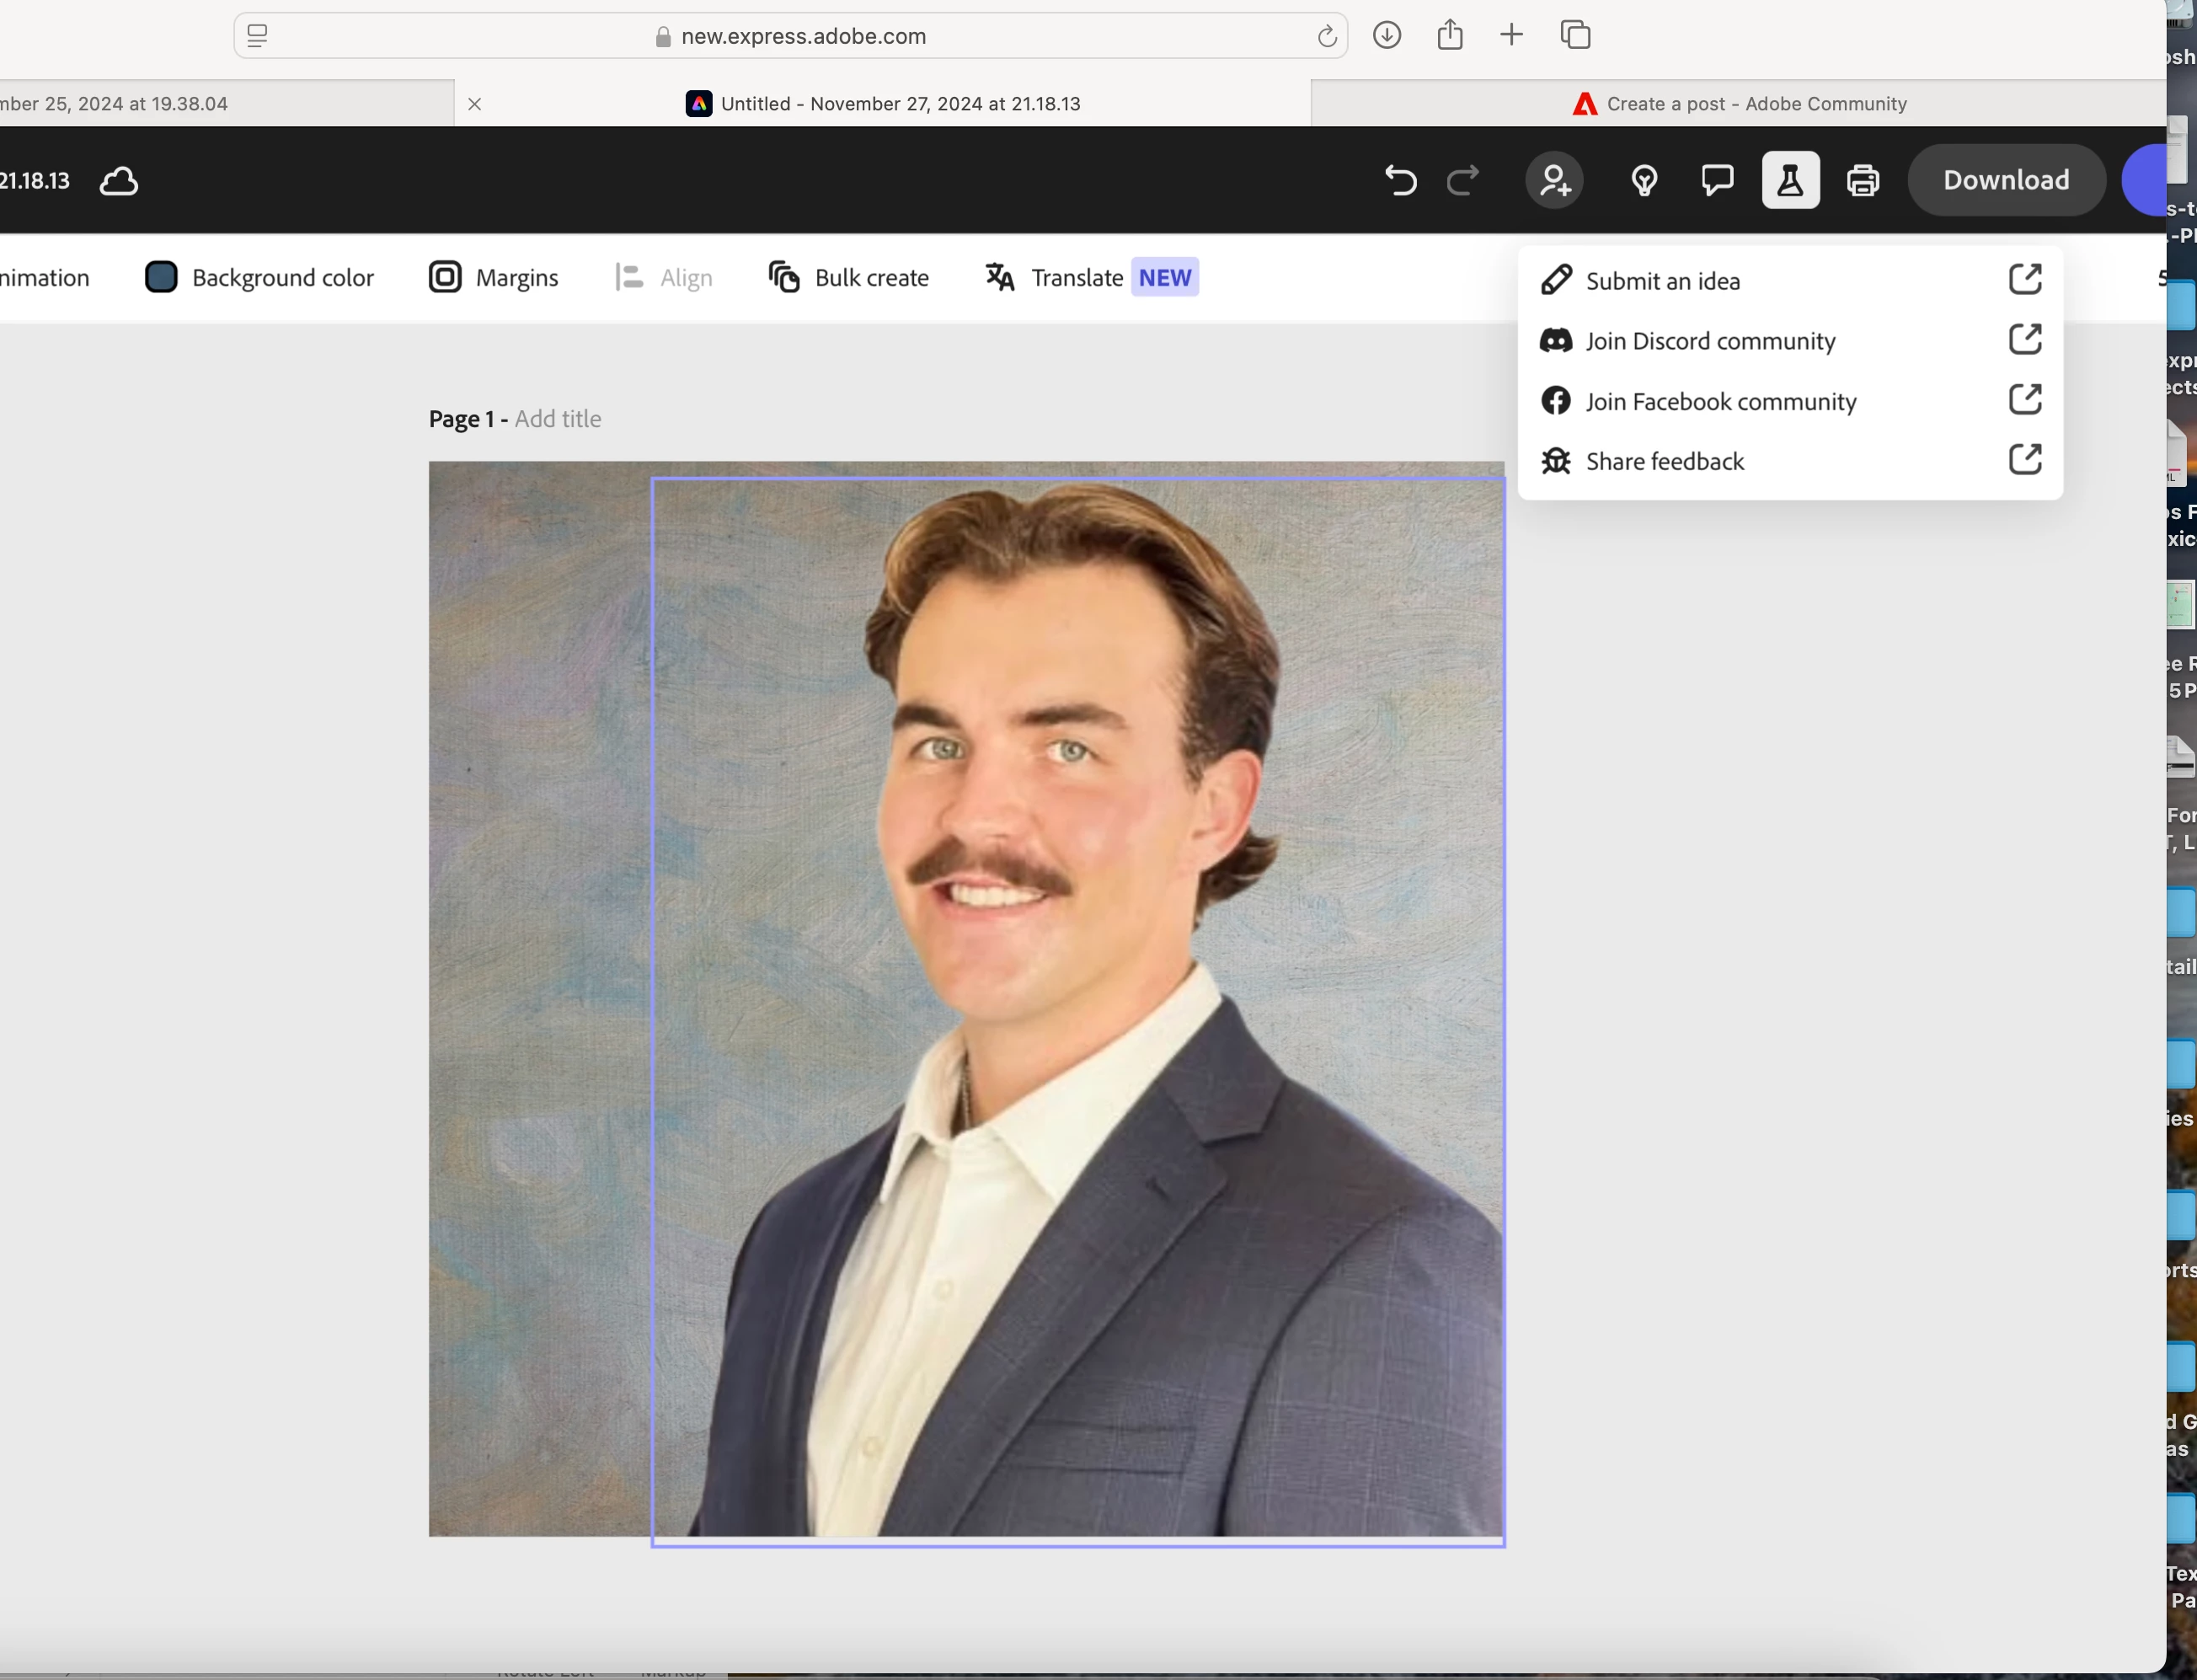
Task: Click the undo arrow icon
Action: point(1400,181)
